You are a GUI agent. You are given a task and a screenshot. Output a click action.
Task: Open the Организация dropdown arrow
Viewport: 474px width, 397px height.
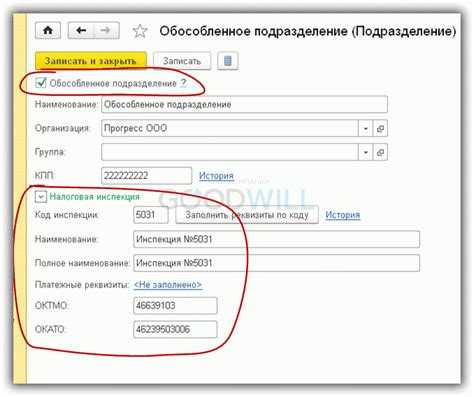(366, 128)
